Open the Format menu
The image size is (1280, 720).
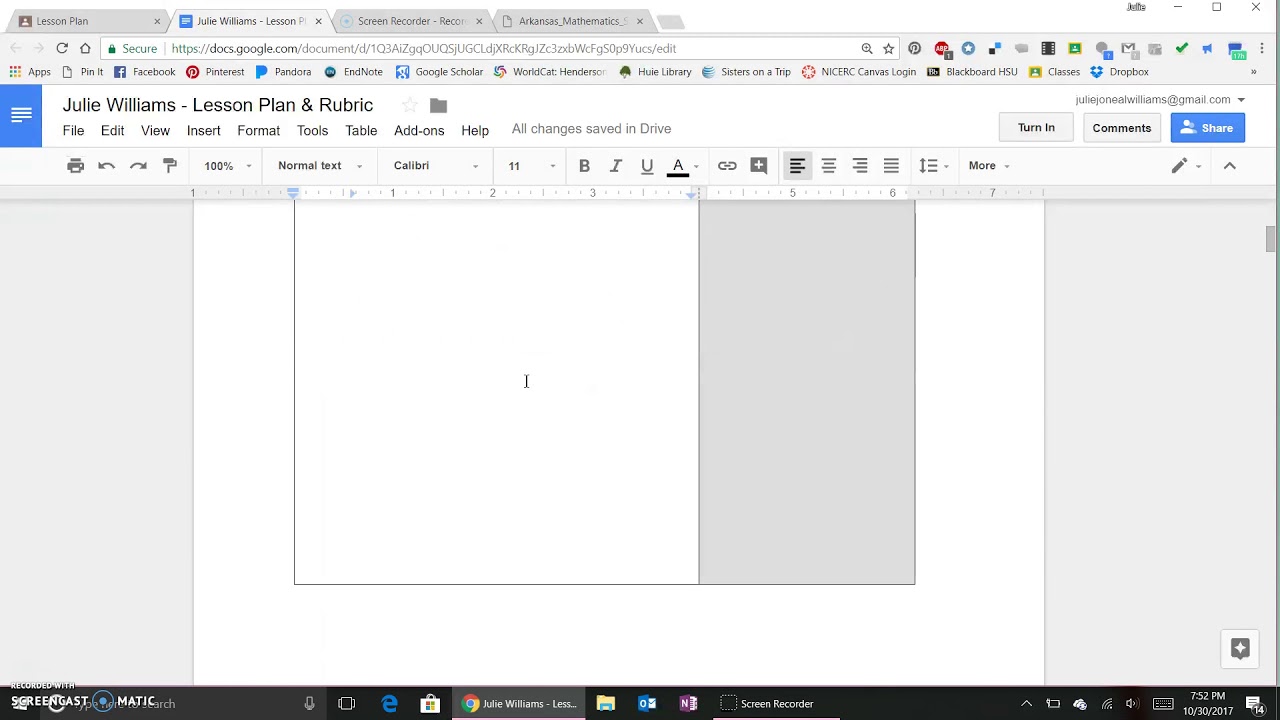pyautogui.click(x=258, y=131)
